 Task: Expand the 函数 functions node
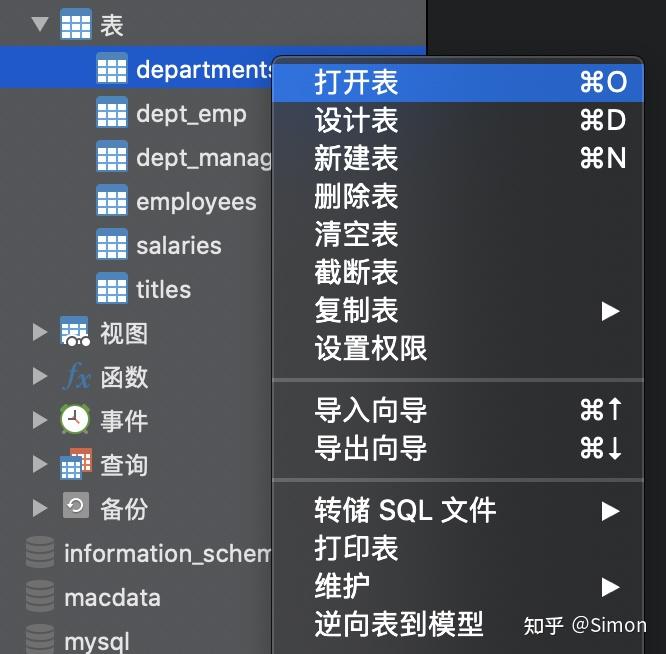(x=40, y=377)
